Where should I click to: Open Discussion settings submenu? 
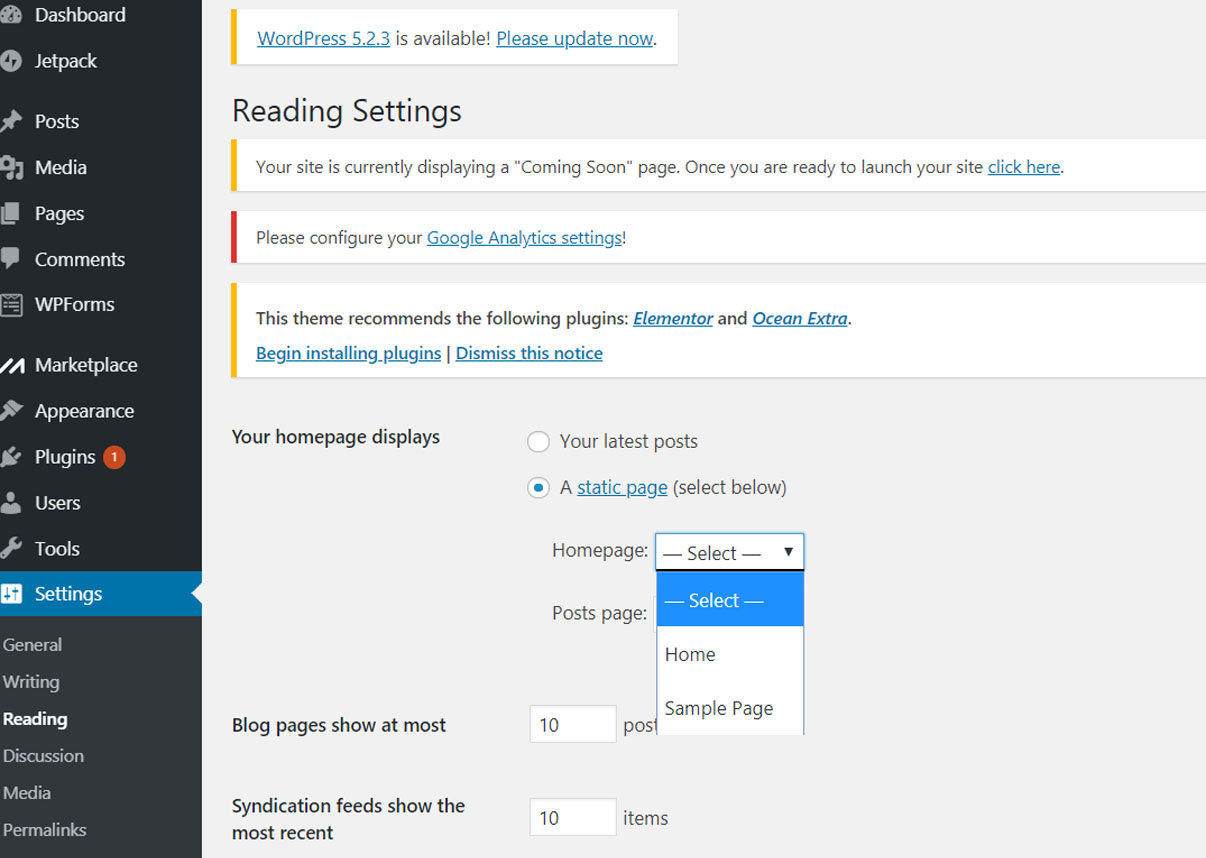tap(43, 756)
